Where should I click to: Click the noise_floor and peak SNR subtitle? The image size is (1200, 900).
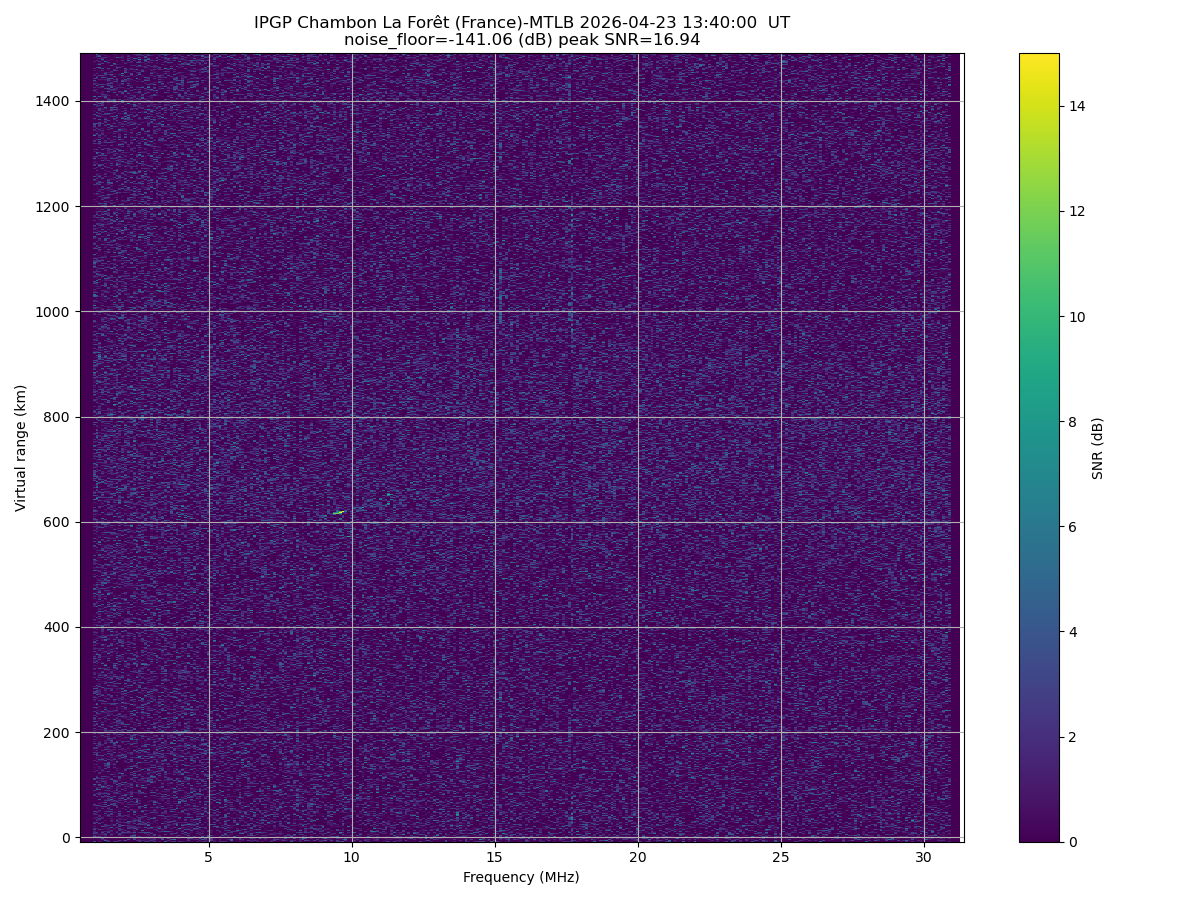pyautogui.click(x=521, y=40)
